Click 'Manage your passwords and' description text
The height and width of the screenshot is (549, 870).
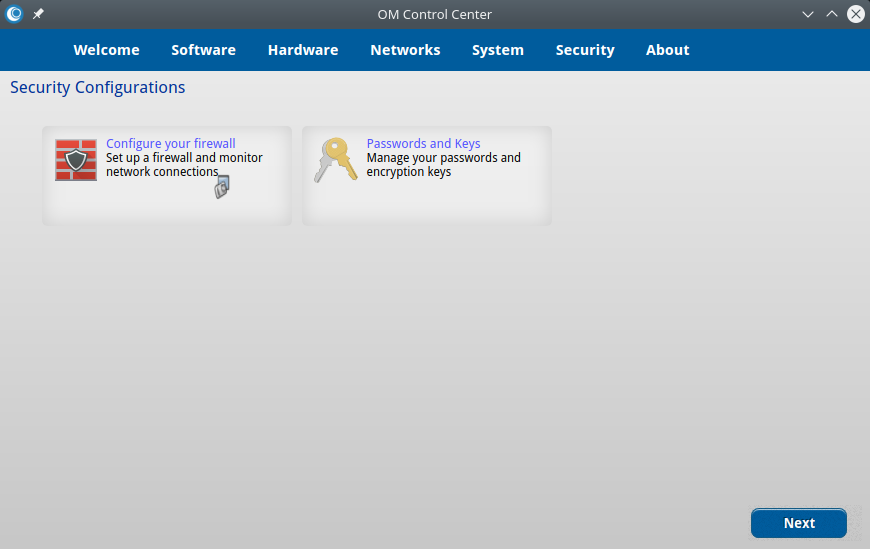click(x=443, y=158)
